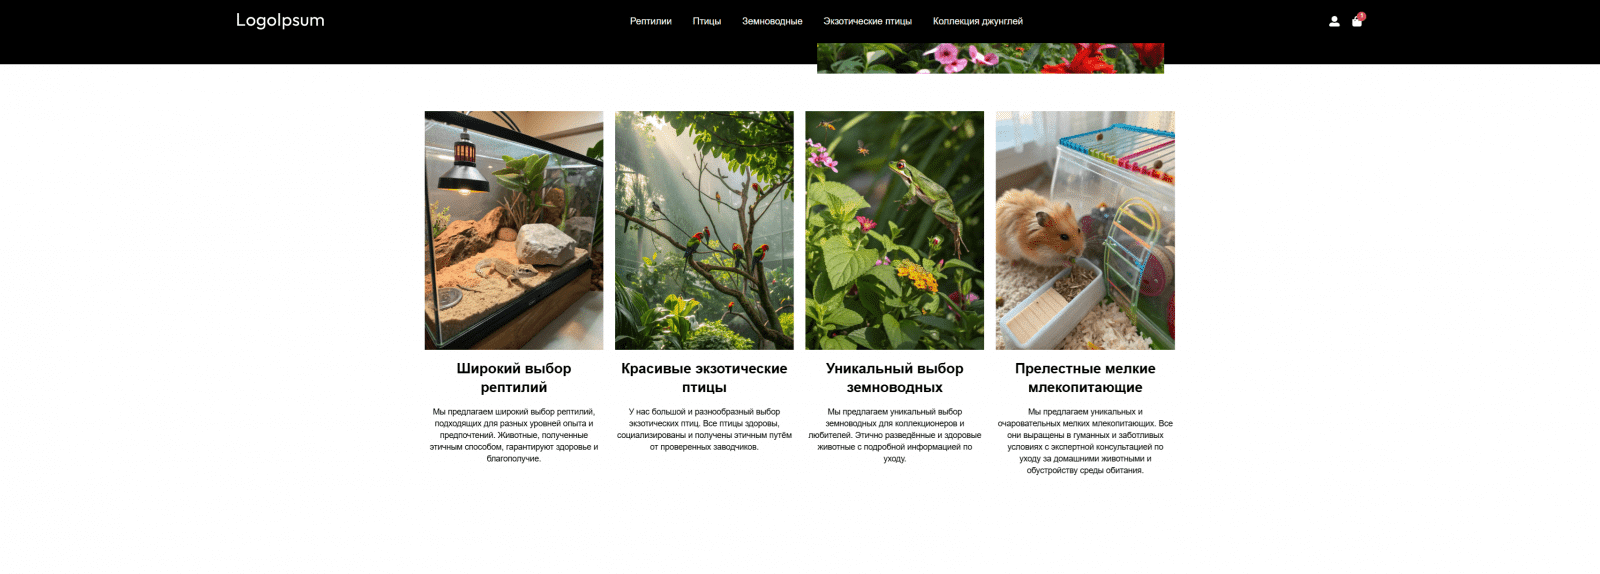The width and height of the screenshot is (1600, 574).
Task: Go to the Птицы menu item
Action: tap(707, 21)
